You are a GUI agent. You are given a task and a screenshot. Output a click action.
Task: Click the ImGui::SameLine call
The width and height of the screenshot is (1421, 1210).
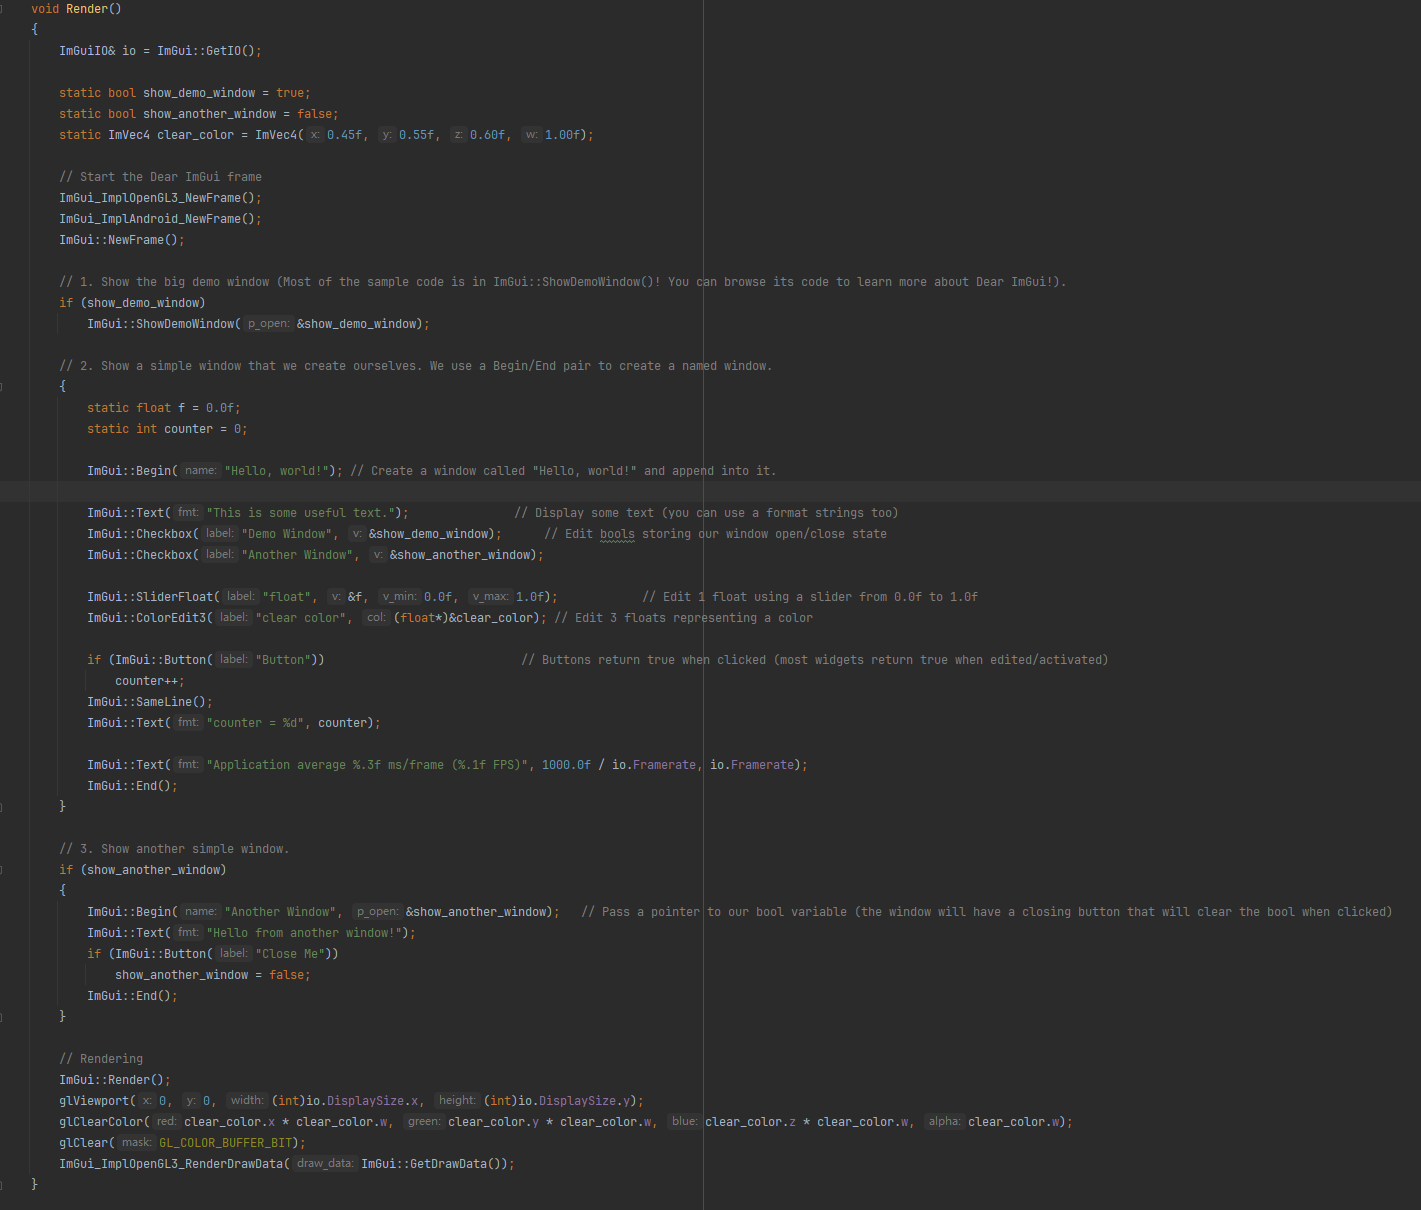149,702
